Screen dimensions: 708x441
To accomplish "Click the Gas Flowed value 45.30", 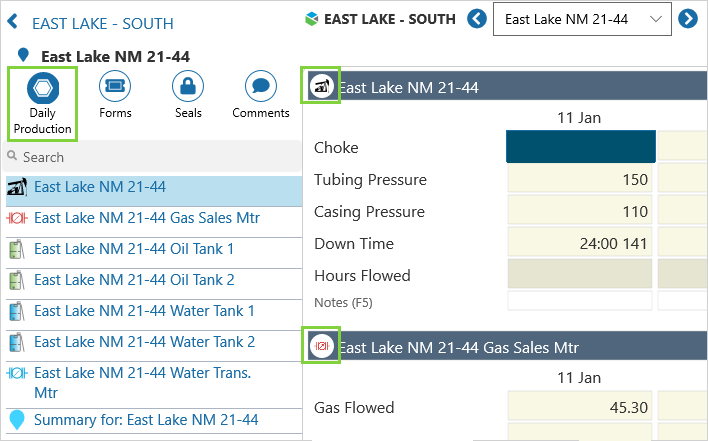I will [581, 407].
